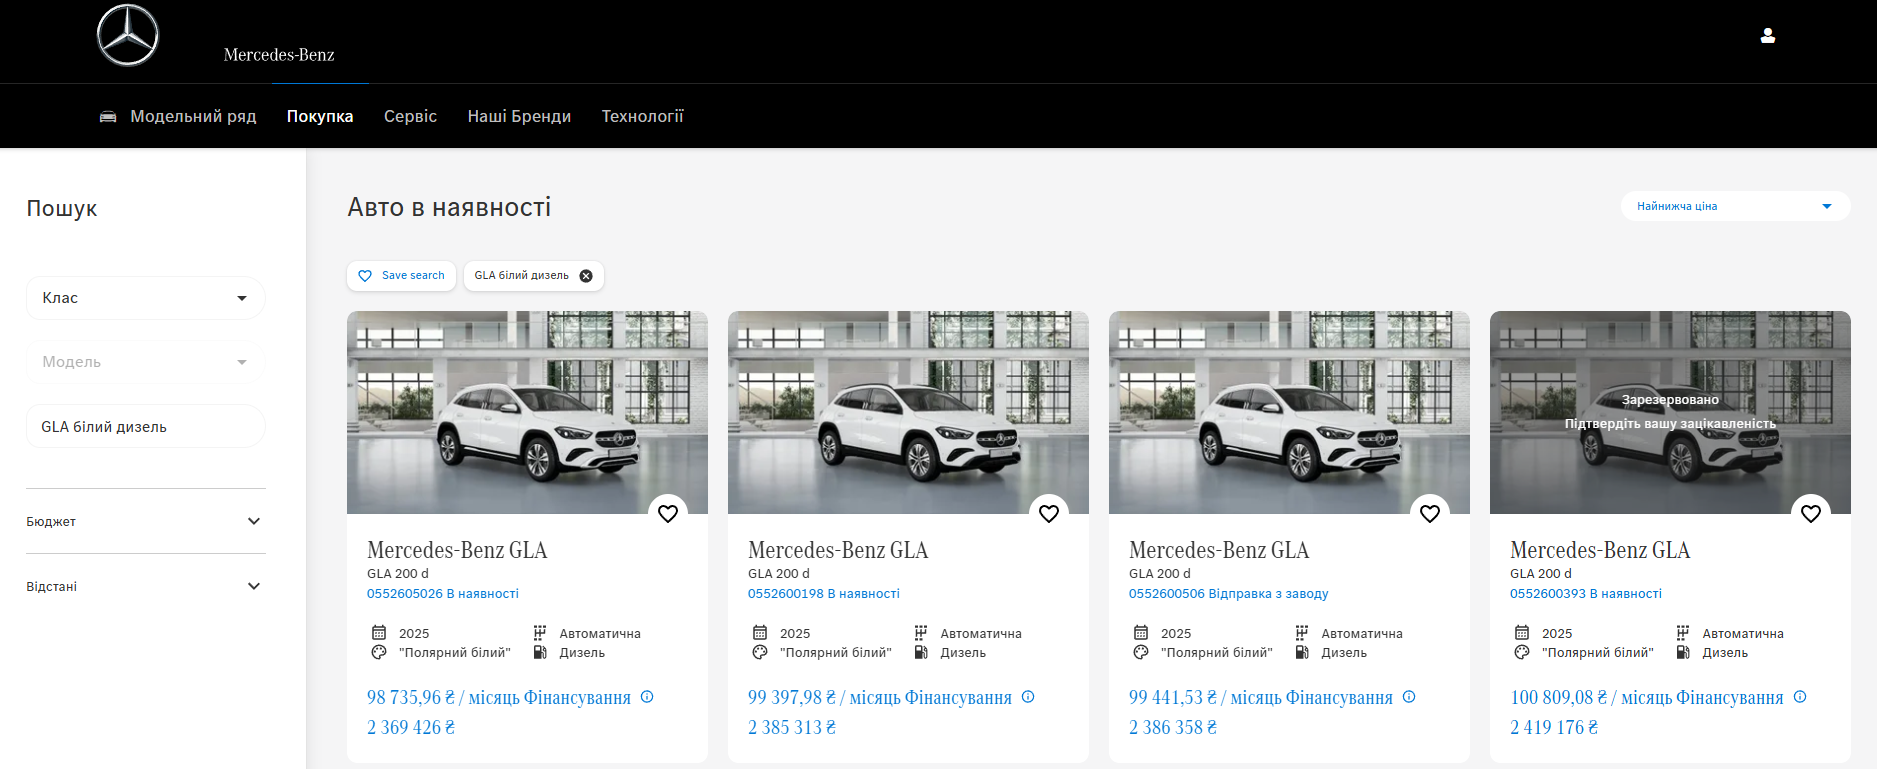Open the user account profile icon
The height and width of the screenshot is (769, 1877).
pos(1768,35)
